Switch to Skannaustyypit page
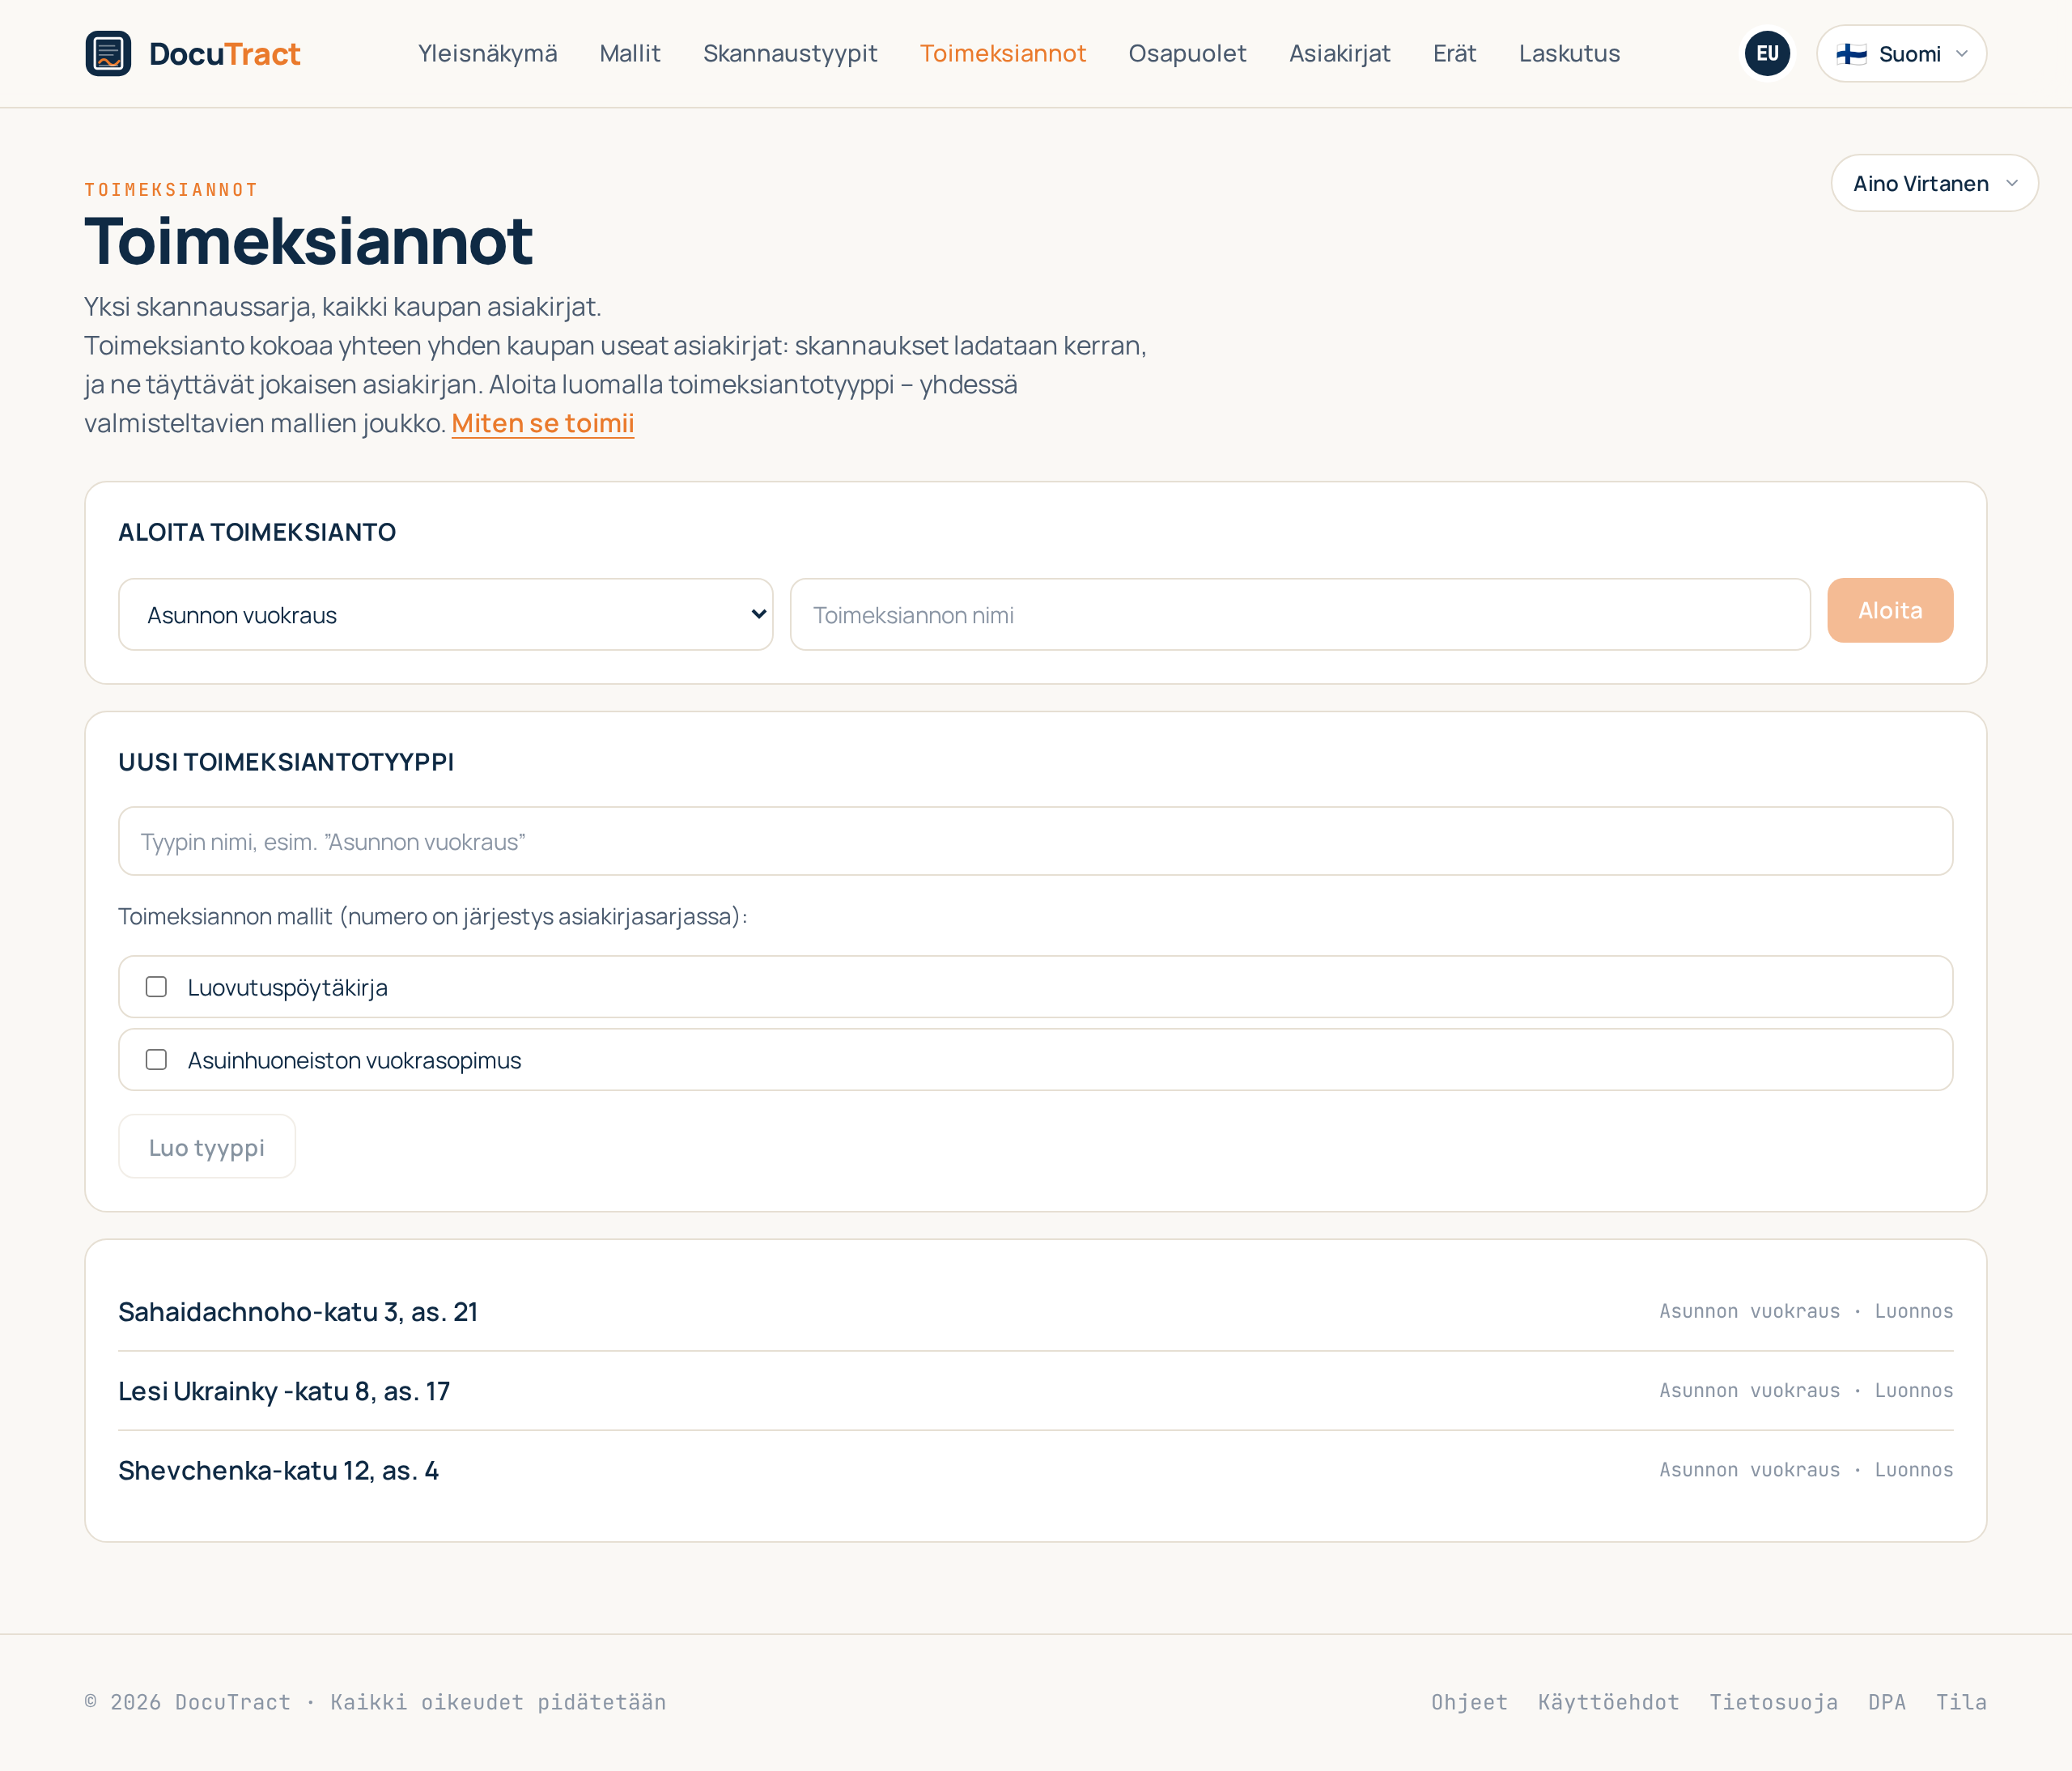 790,54
